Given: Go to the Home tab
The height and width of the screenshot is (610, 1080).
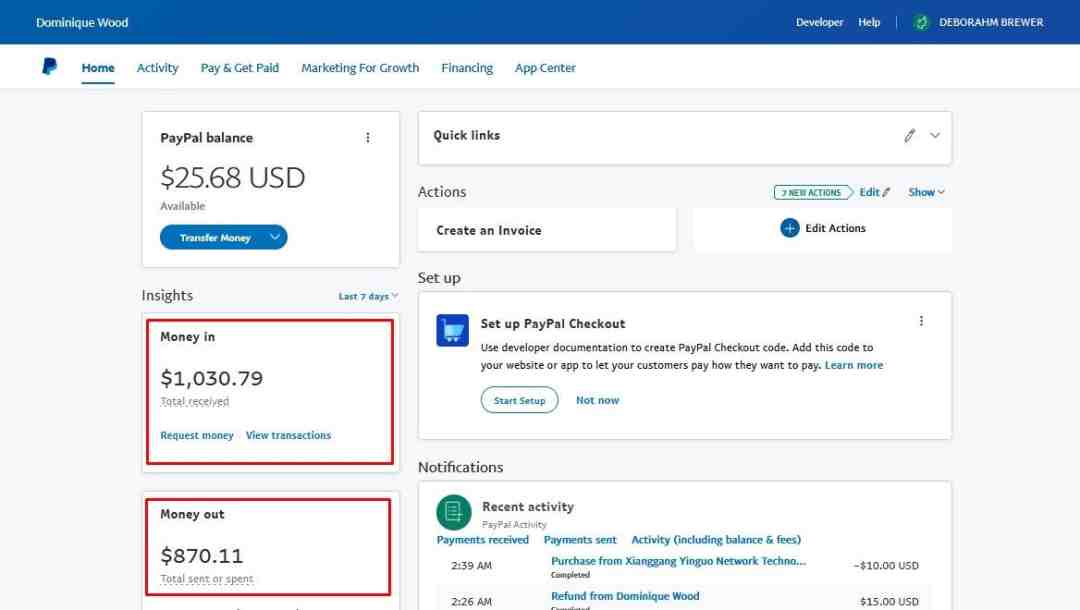Looking at the screenshot, I should [x=98, y=67].
